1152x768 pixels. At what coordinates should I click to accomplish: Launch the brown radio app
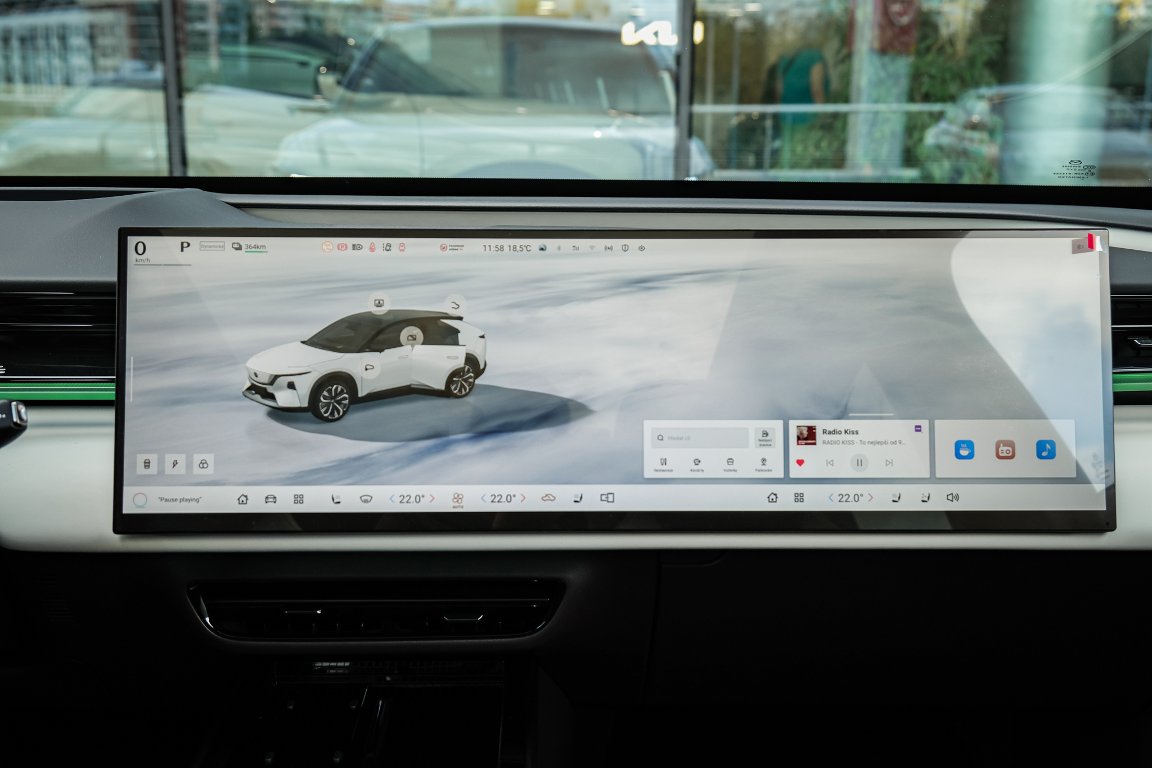(x=1005, y=449)
